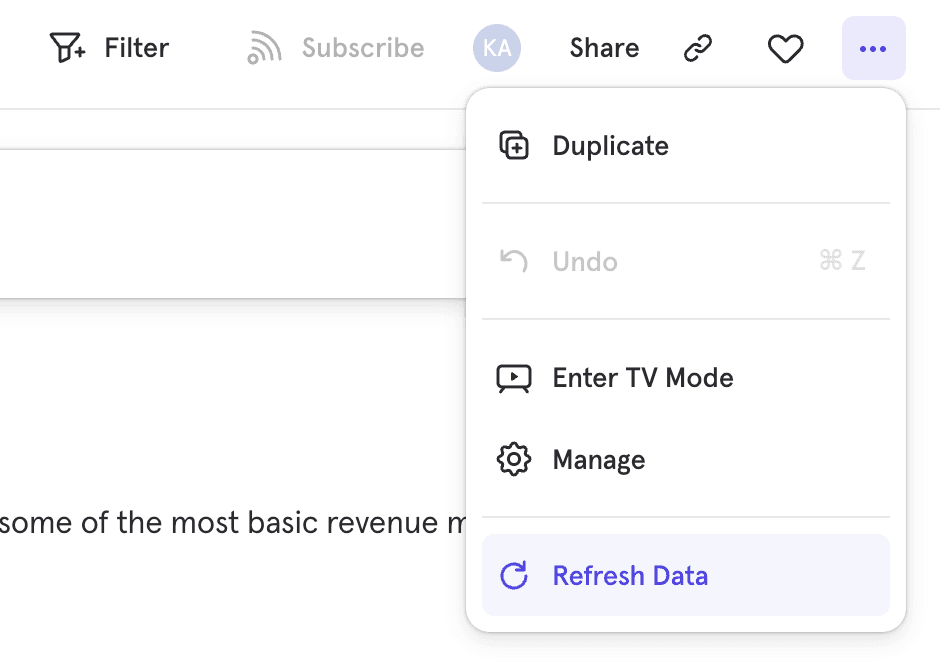Click the Filter funnel icon

68,48
